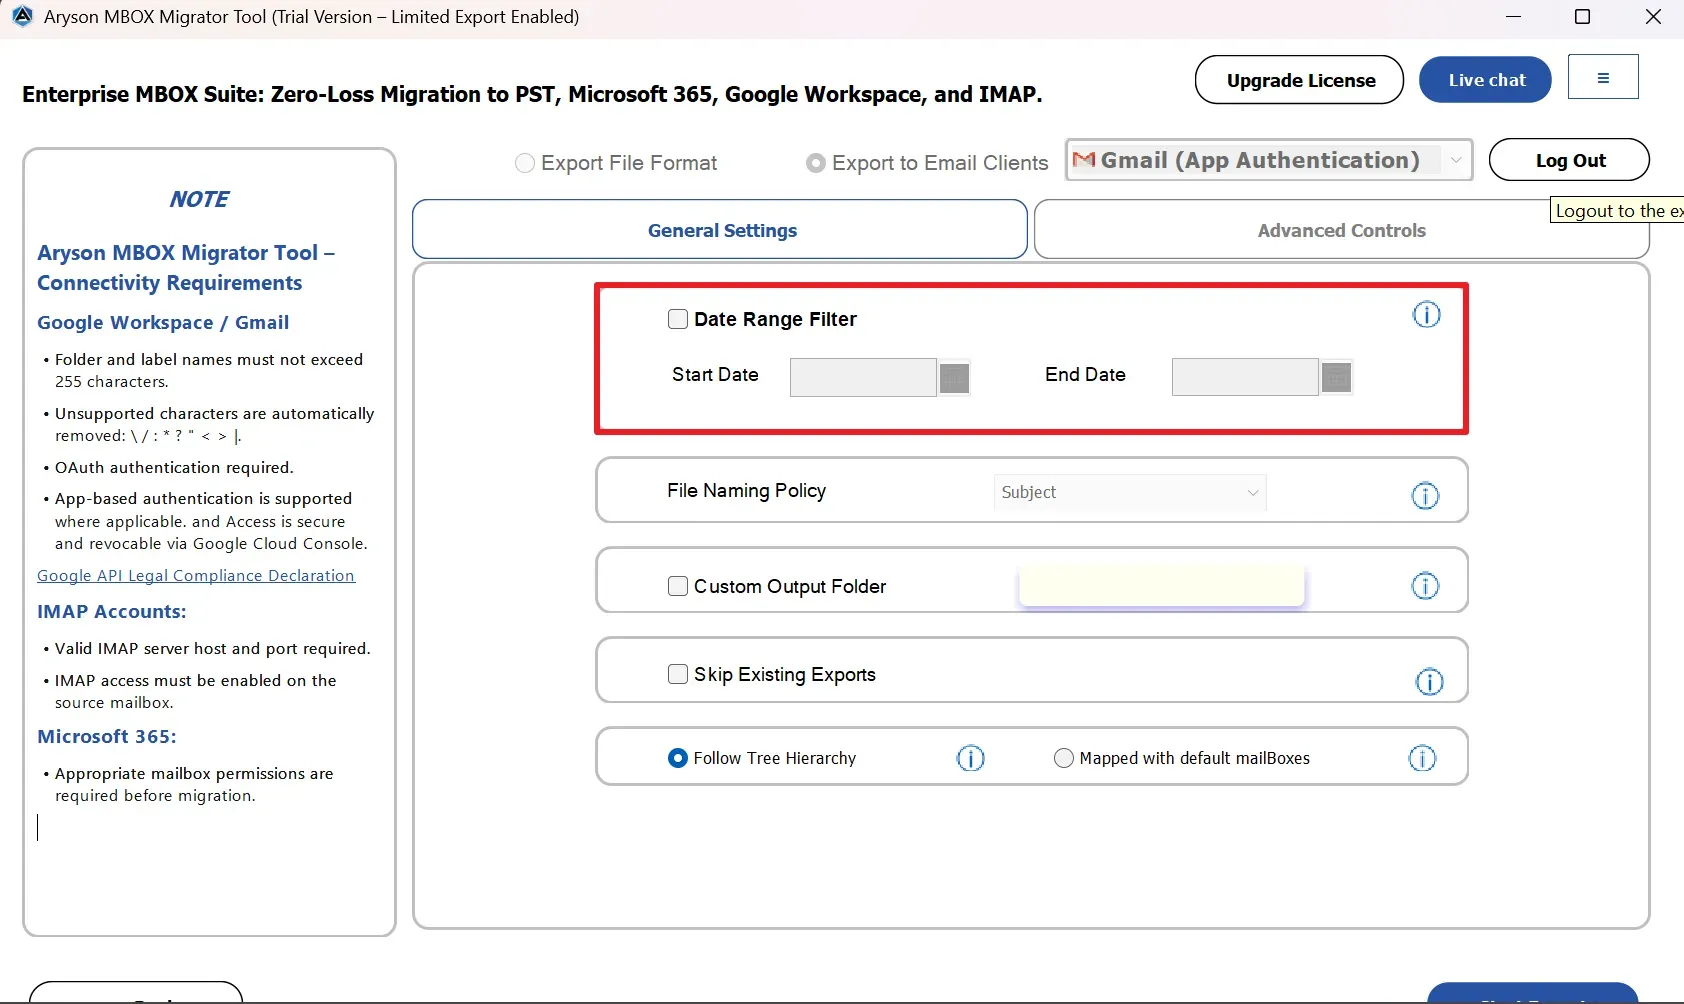Click the Custom Output Folder path field
1684x1004 pixels.
1162,586
